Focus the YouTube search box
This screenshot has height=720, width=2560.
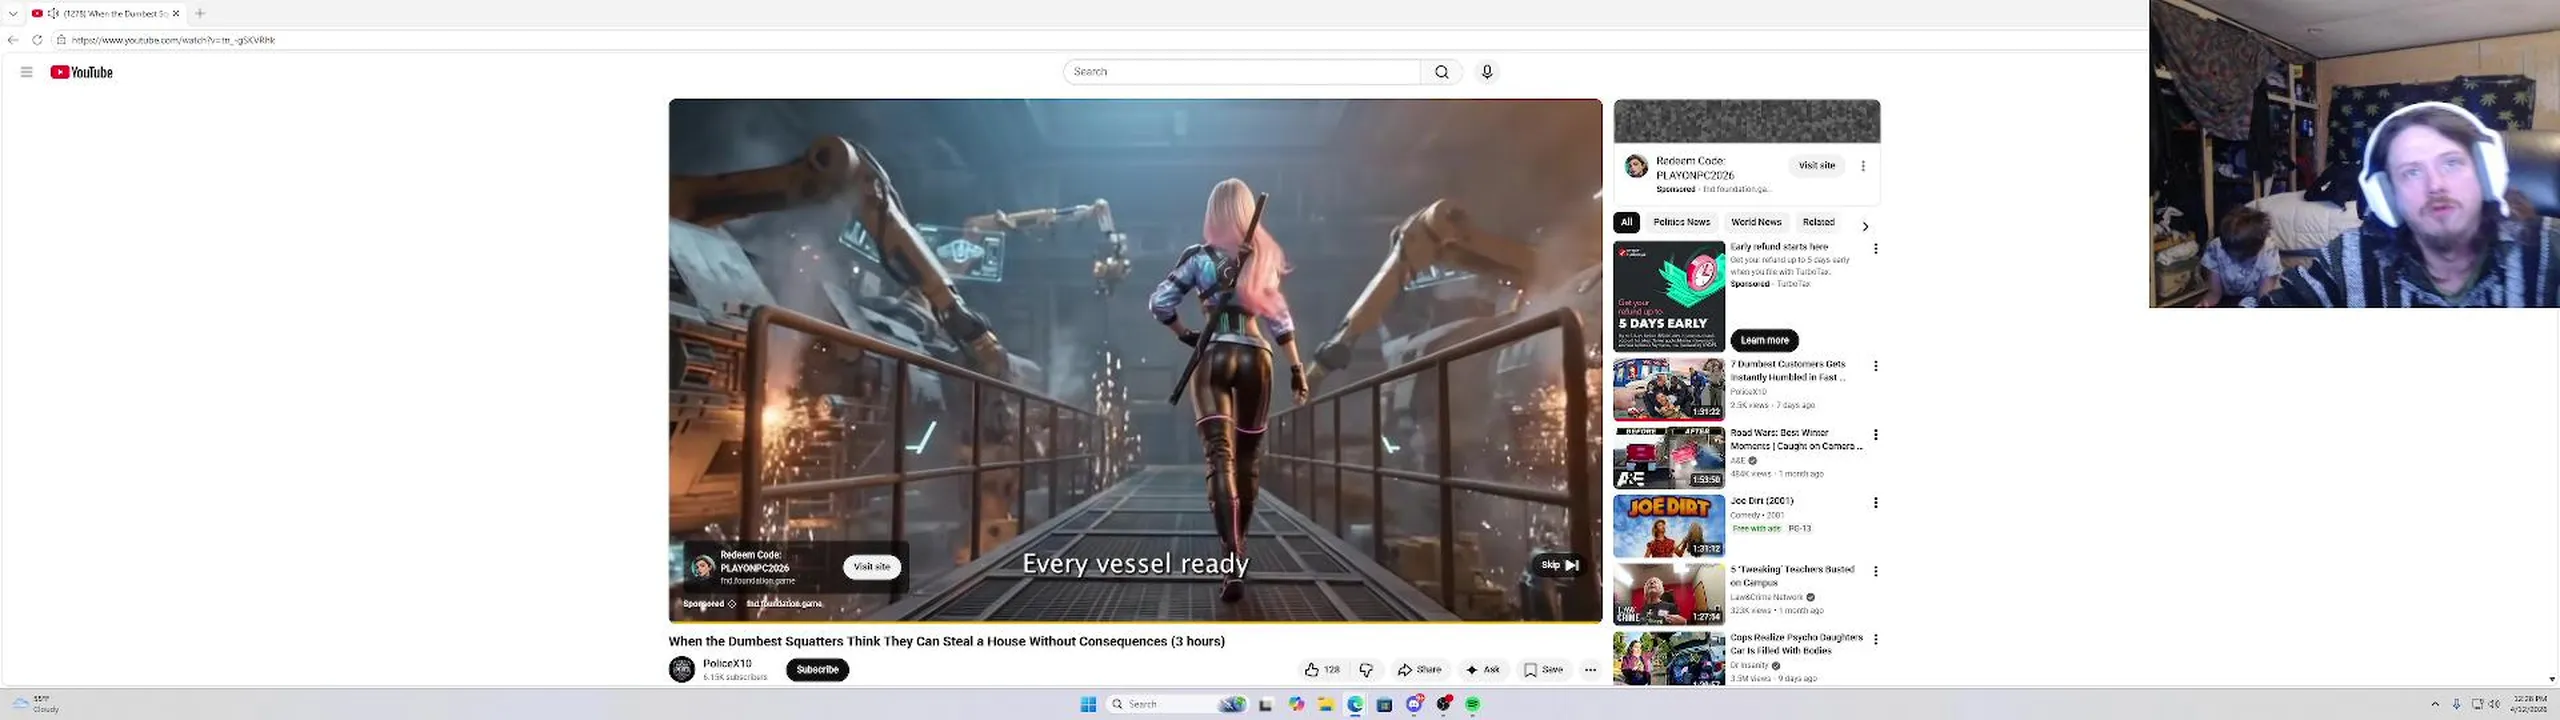(x=1241, y=72)
